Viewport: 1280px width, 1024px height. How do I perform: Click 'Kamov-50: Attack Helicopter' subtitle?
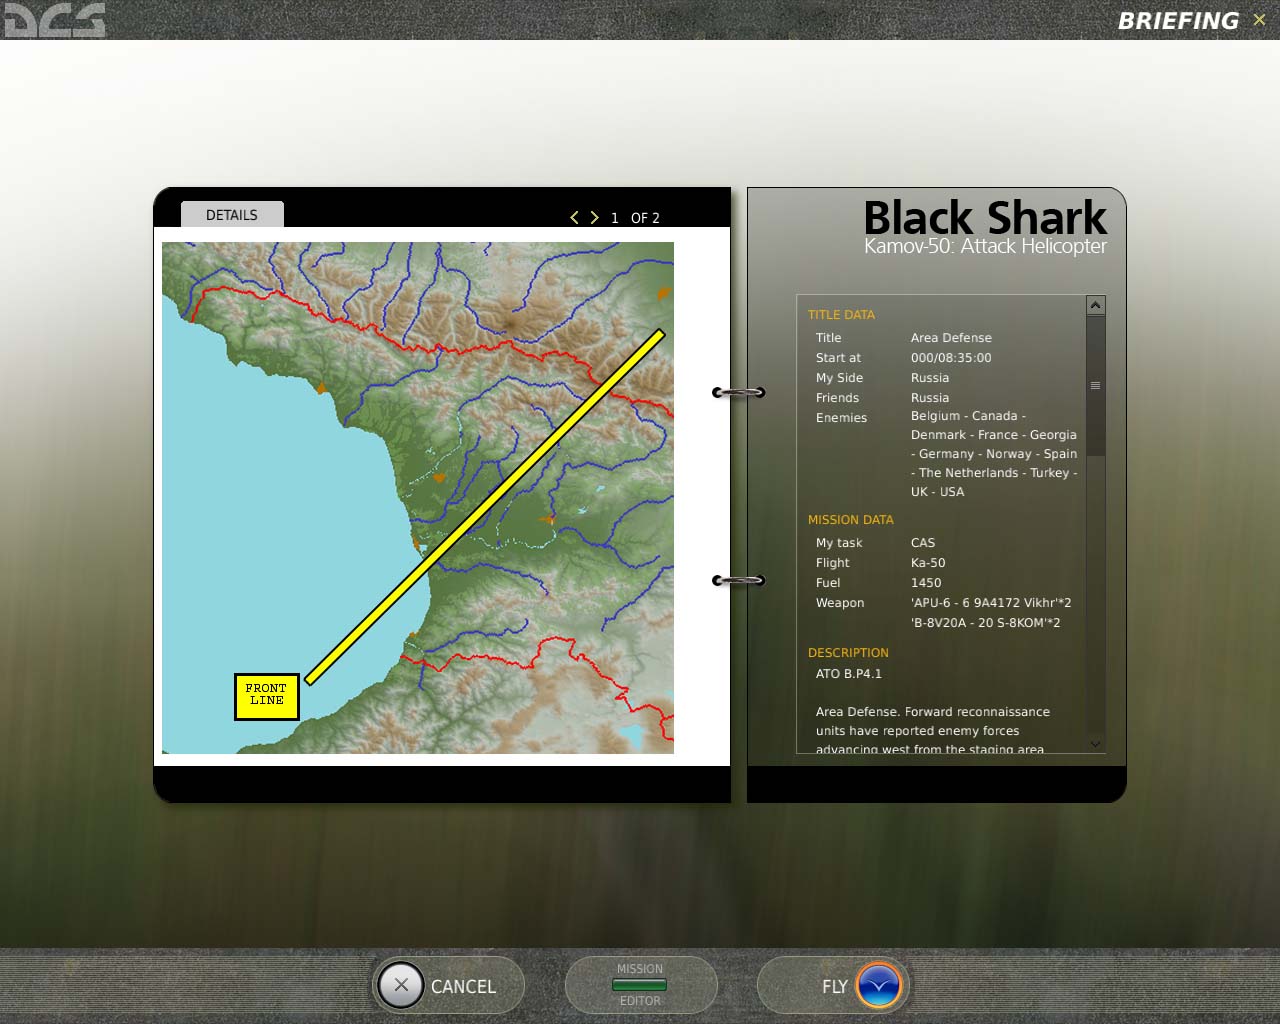tap(985, 246)
